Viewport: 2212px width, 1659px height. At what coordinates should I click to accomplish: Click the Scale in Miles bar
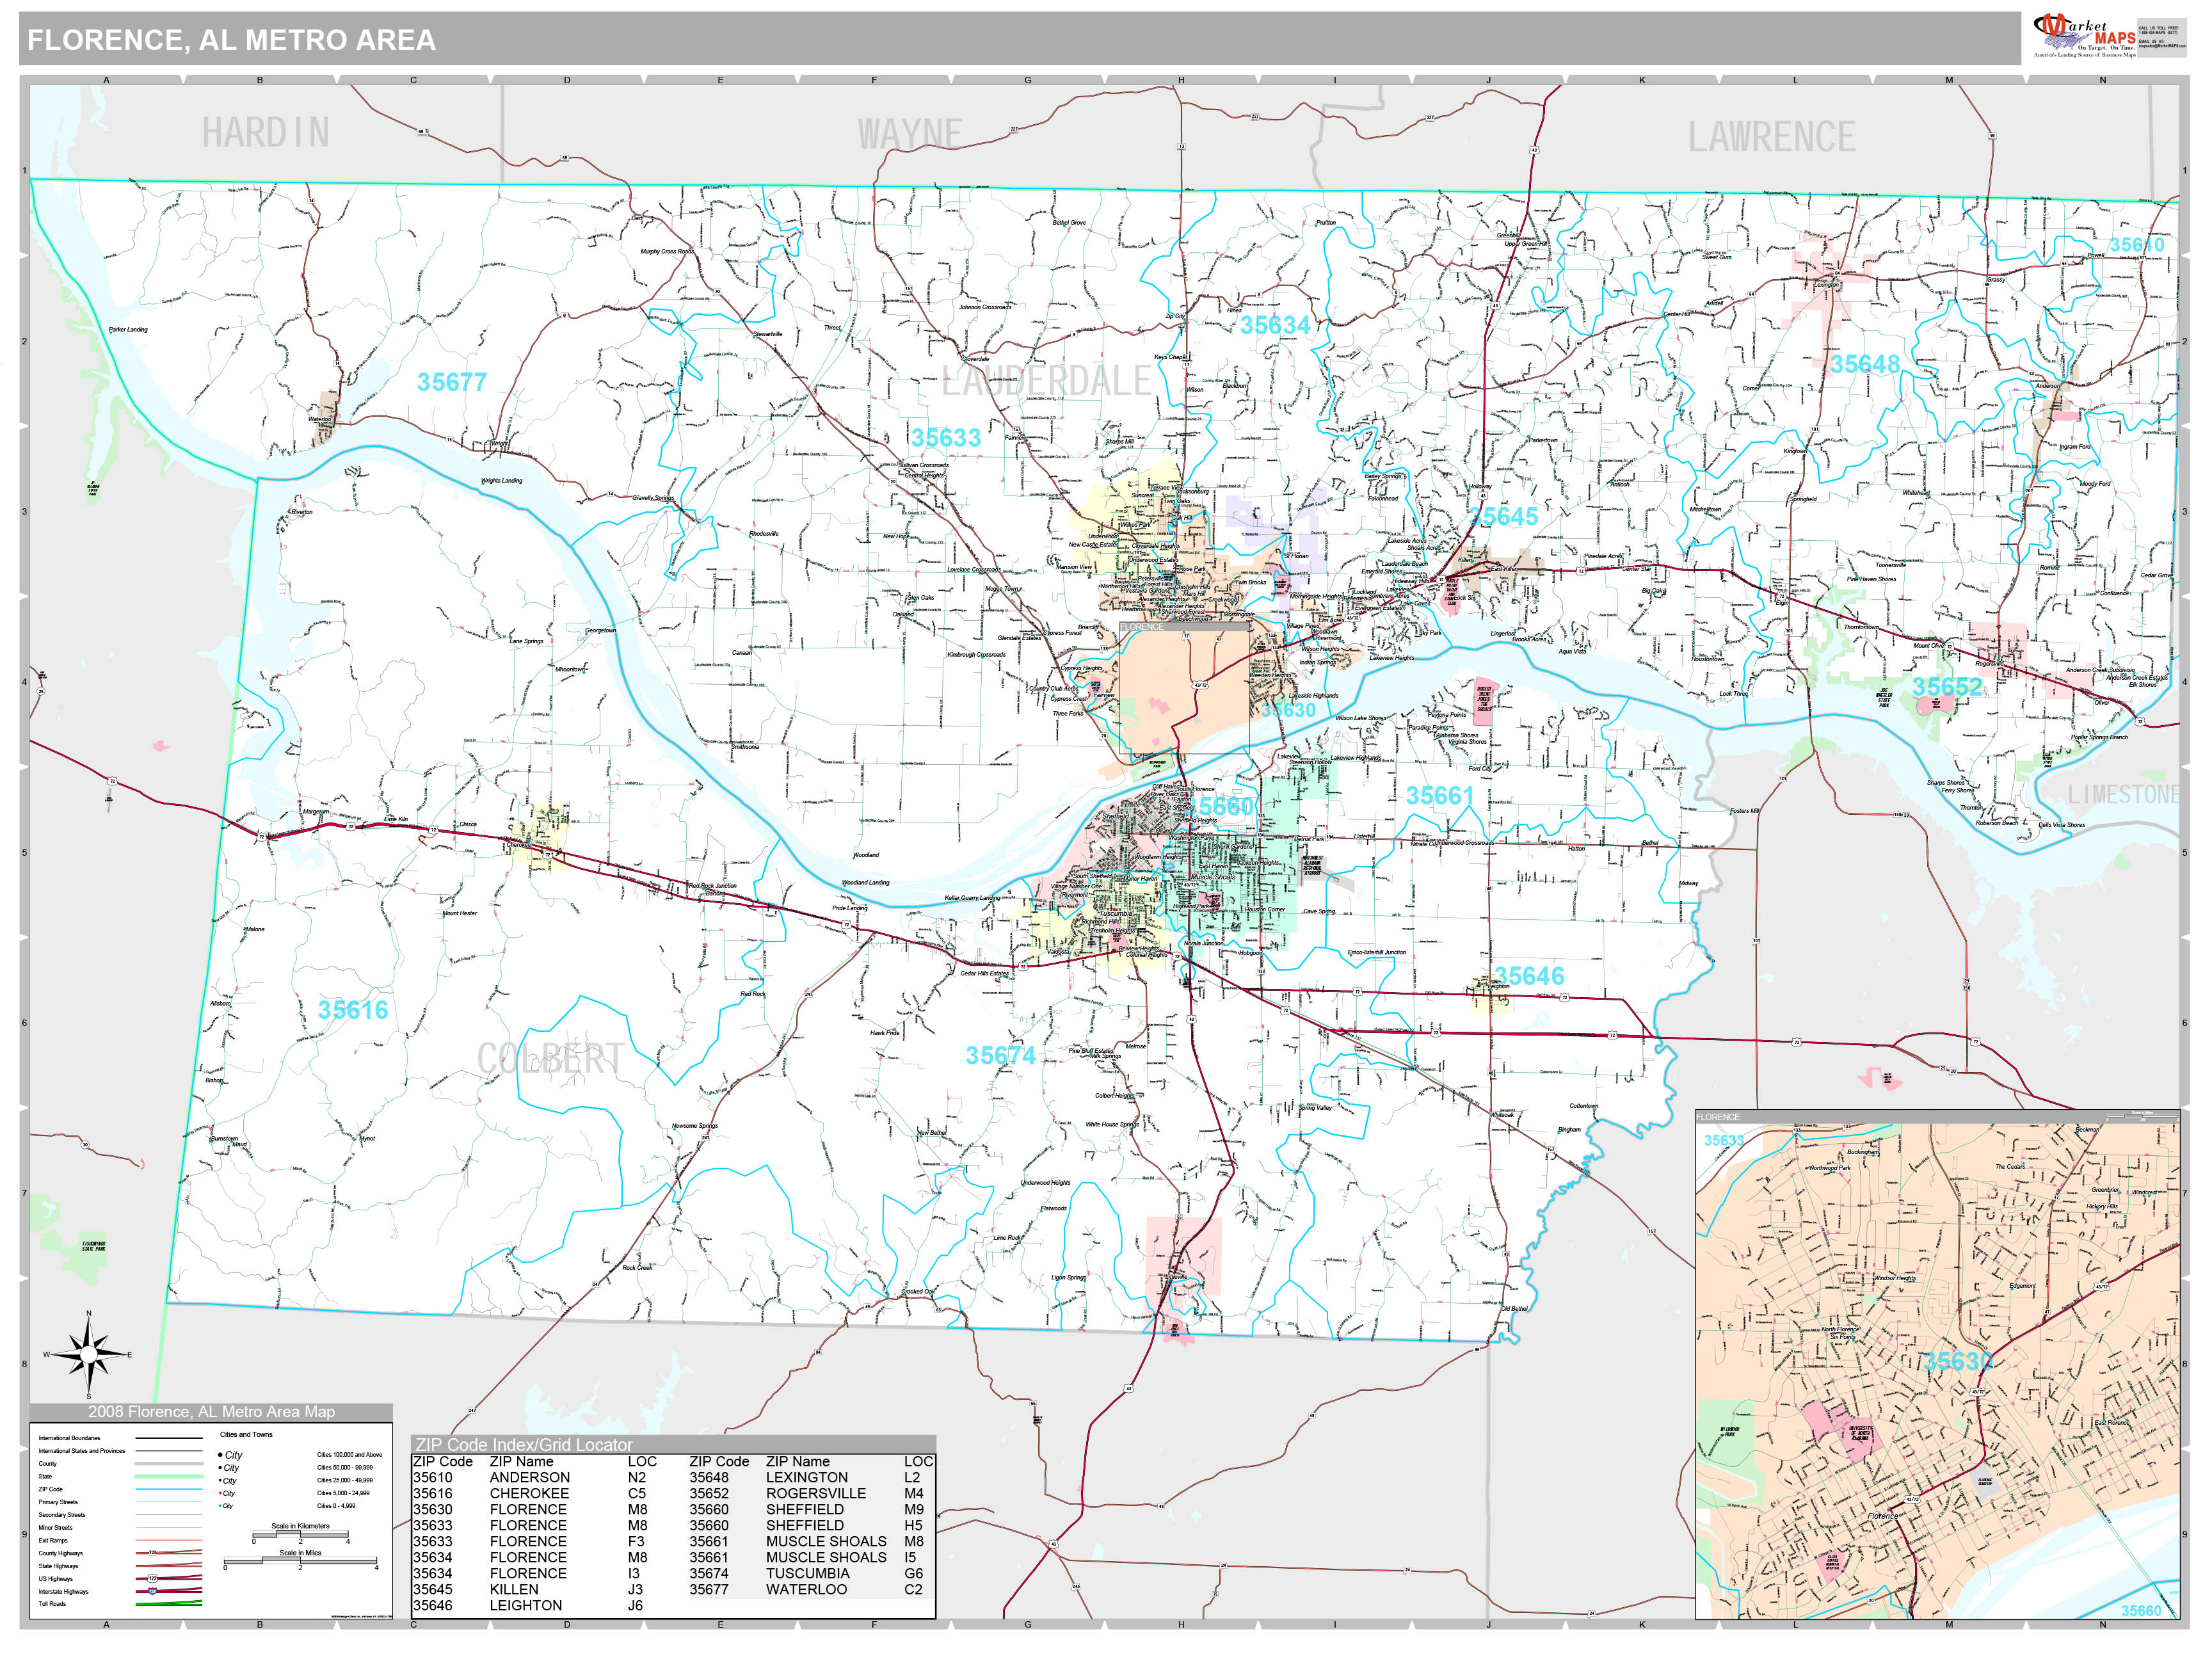(300, 1561)
